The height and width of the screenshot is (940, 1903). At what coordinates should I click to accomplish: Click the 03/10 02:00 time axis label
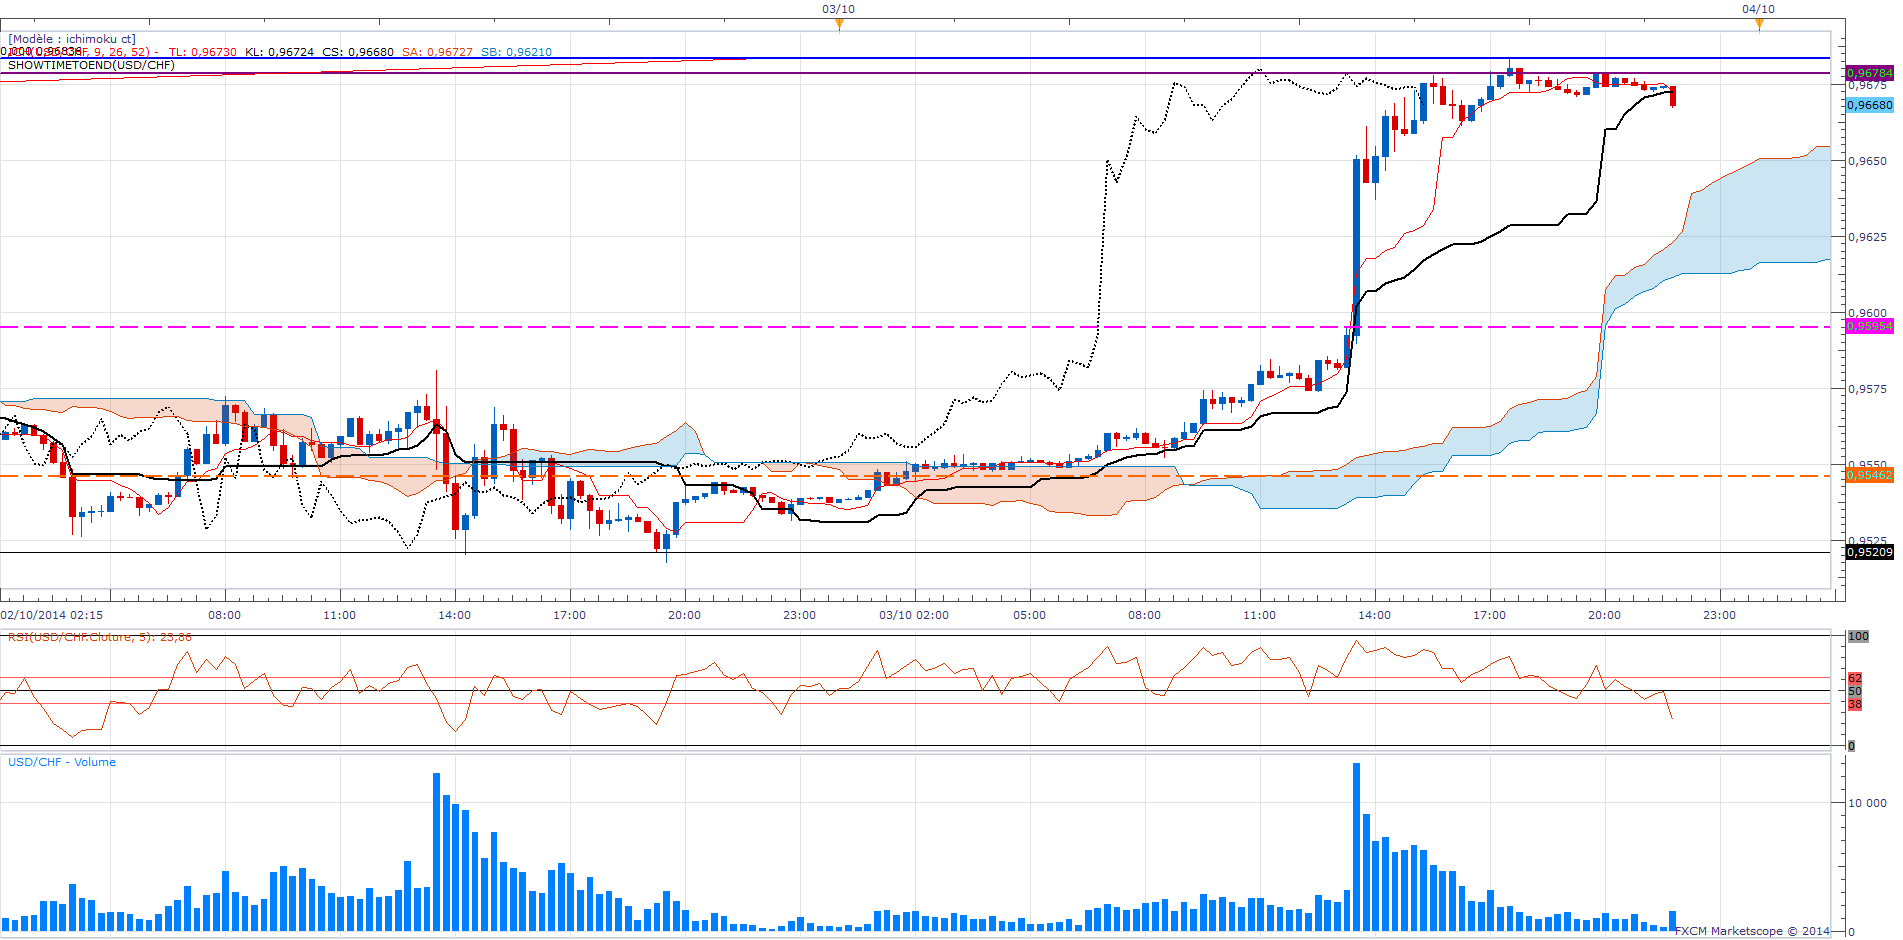point(914,615)
